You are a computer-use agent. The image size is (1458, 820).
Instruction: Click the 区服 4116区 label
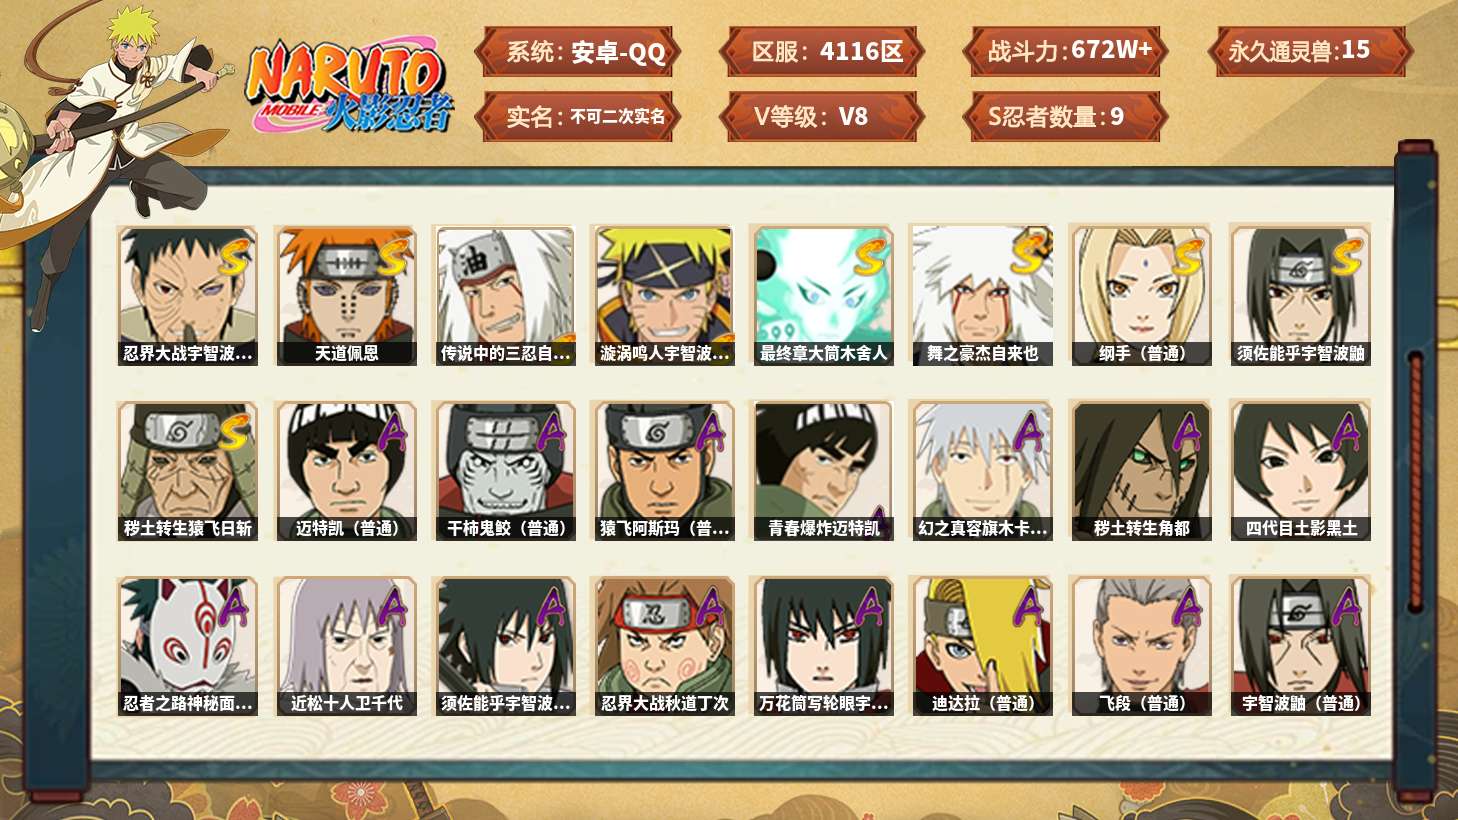pyautogui.click(x=822, y=51)
